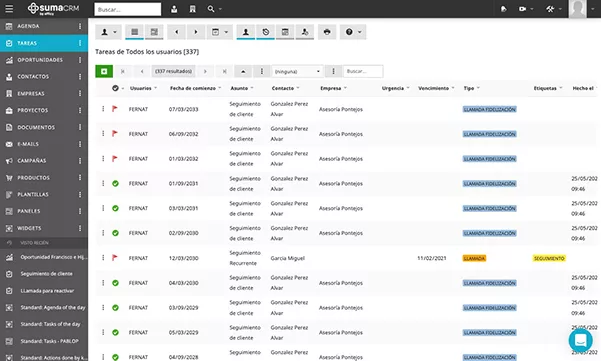Go to first page of results
601x361 pixels.
(x=123, y=71)
